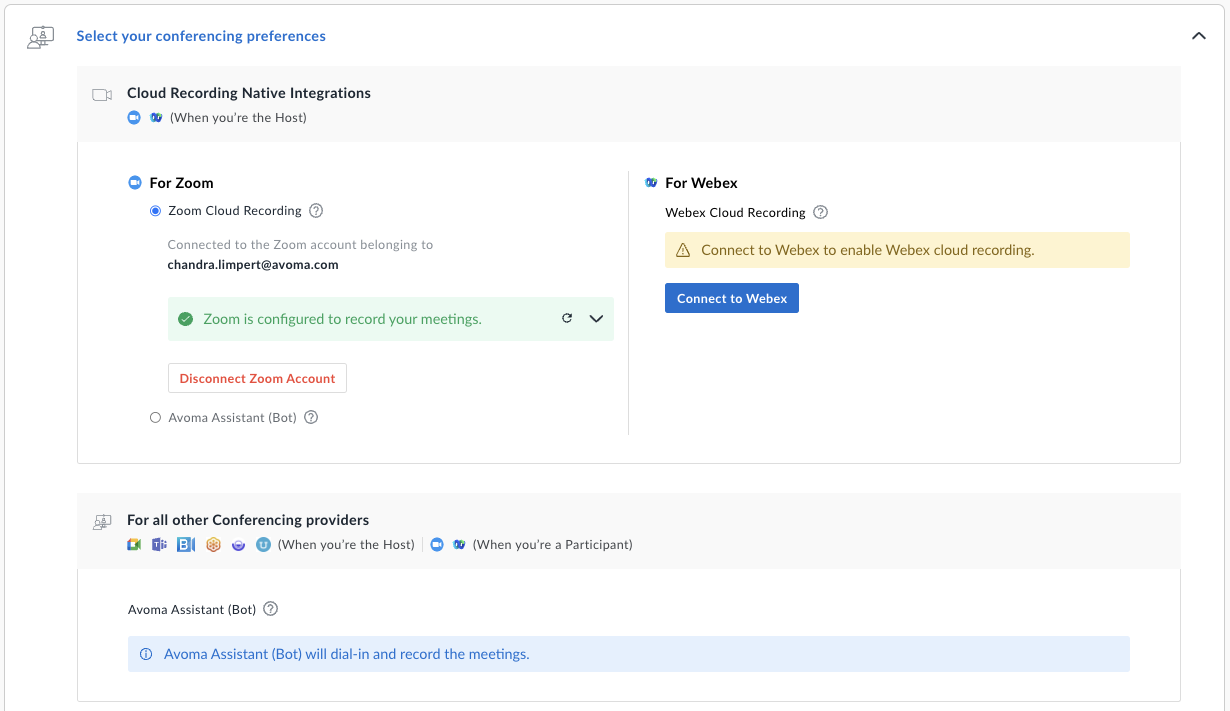Click the BlueJeans provider icon
Viewport: 1230px width, 711px height.
click(186, 545)
